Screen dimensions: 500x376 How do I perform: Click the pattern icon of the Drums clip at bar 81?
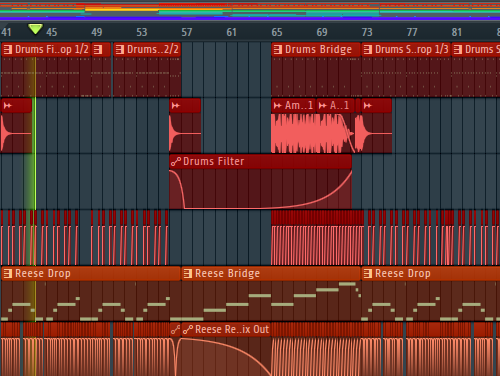click(x=458, y=50)
